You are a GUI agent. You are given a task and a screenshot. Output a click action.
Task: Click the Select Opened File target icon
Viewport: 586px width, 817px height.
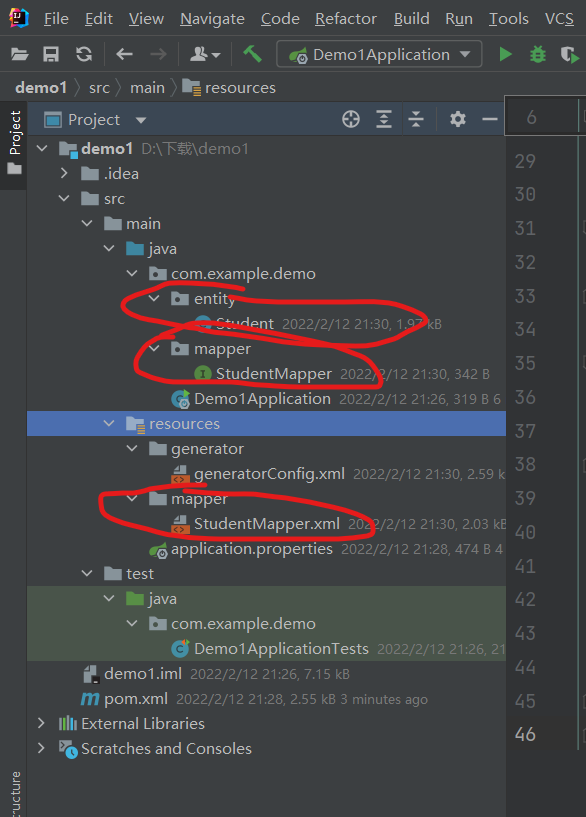[x=351, y=119]
